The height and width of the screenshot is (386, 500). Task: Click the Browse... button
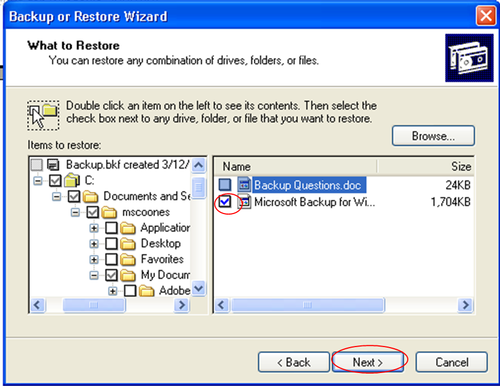coord(433,136)
